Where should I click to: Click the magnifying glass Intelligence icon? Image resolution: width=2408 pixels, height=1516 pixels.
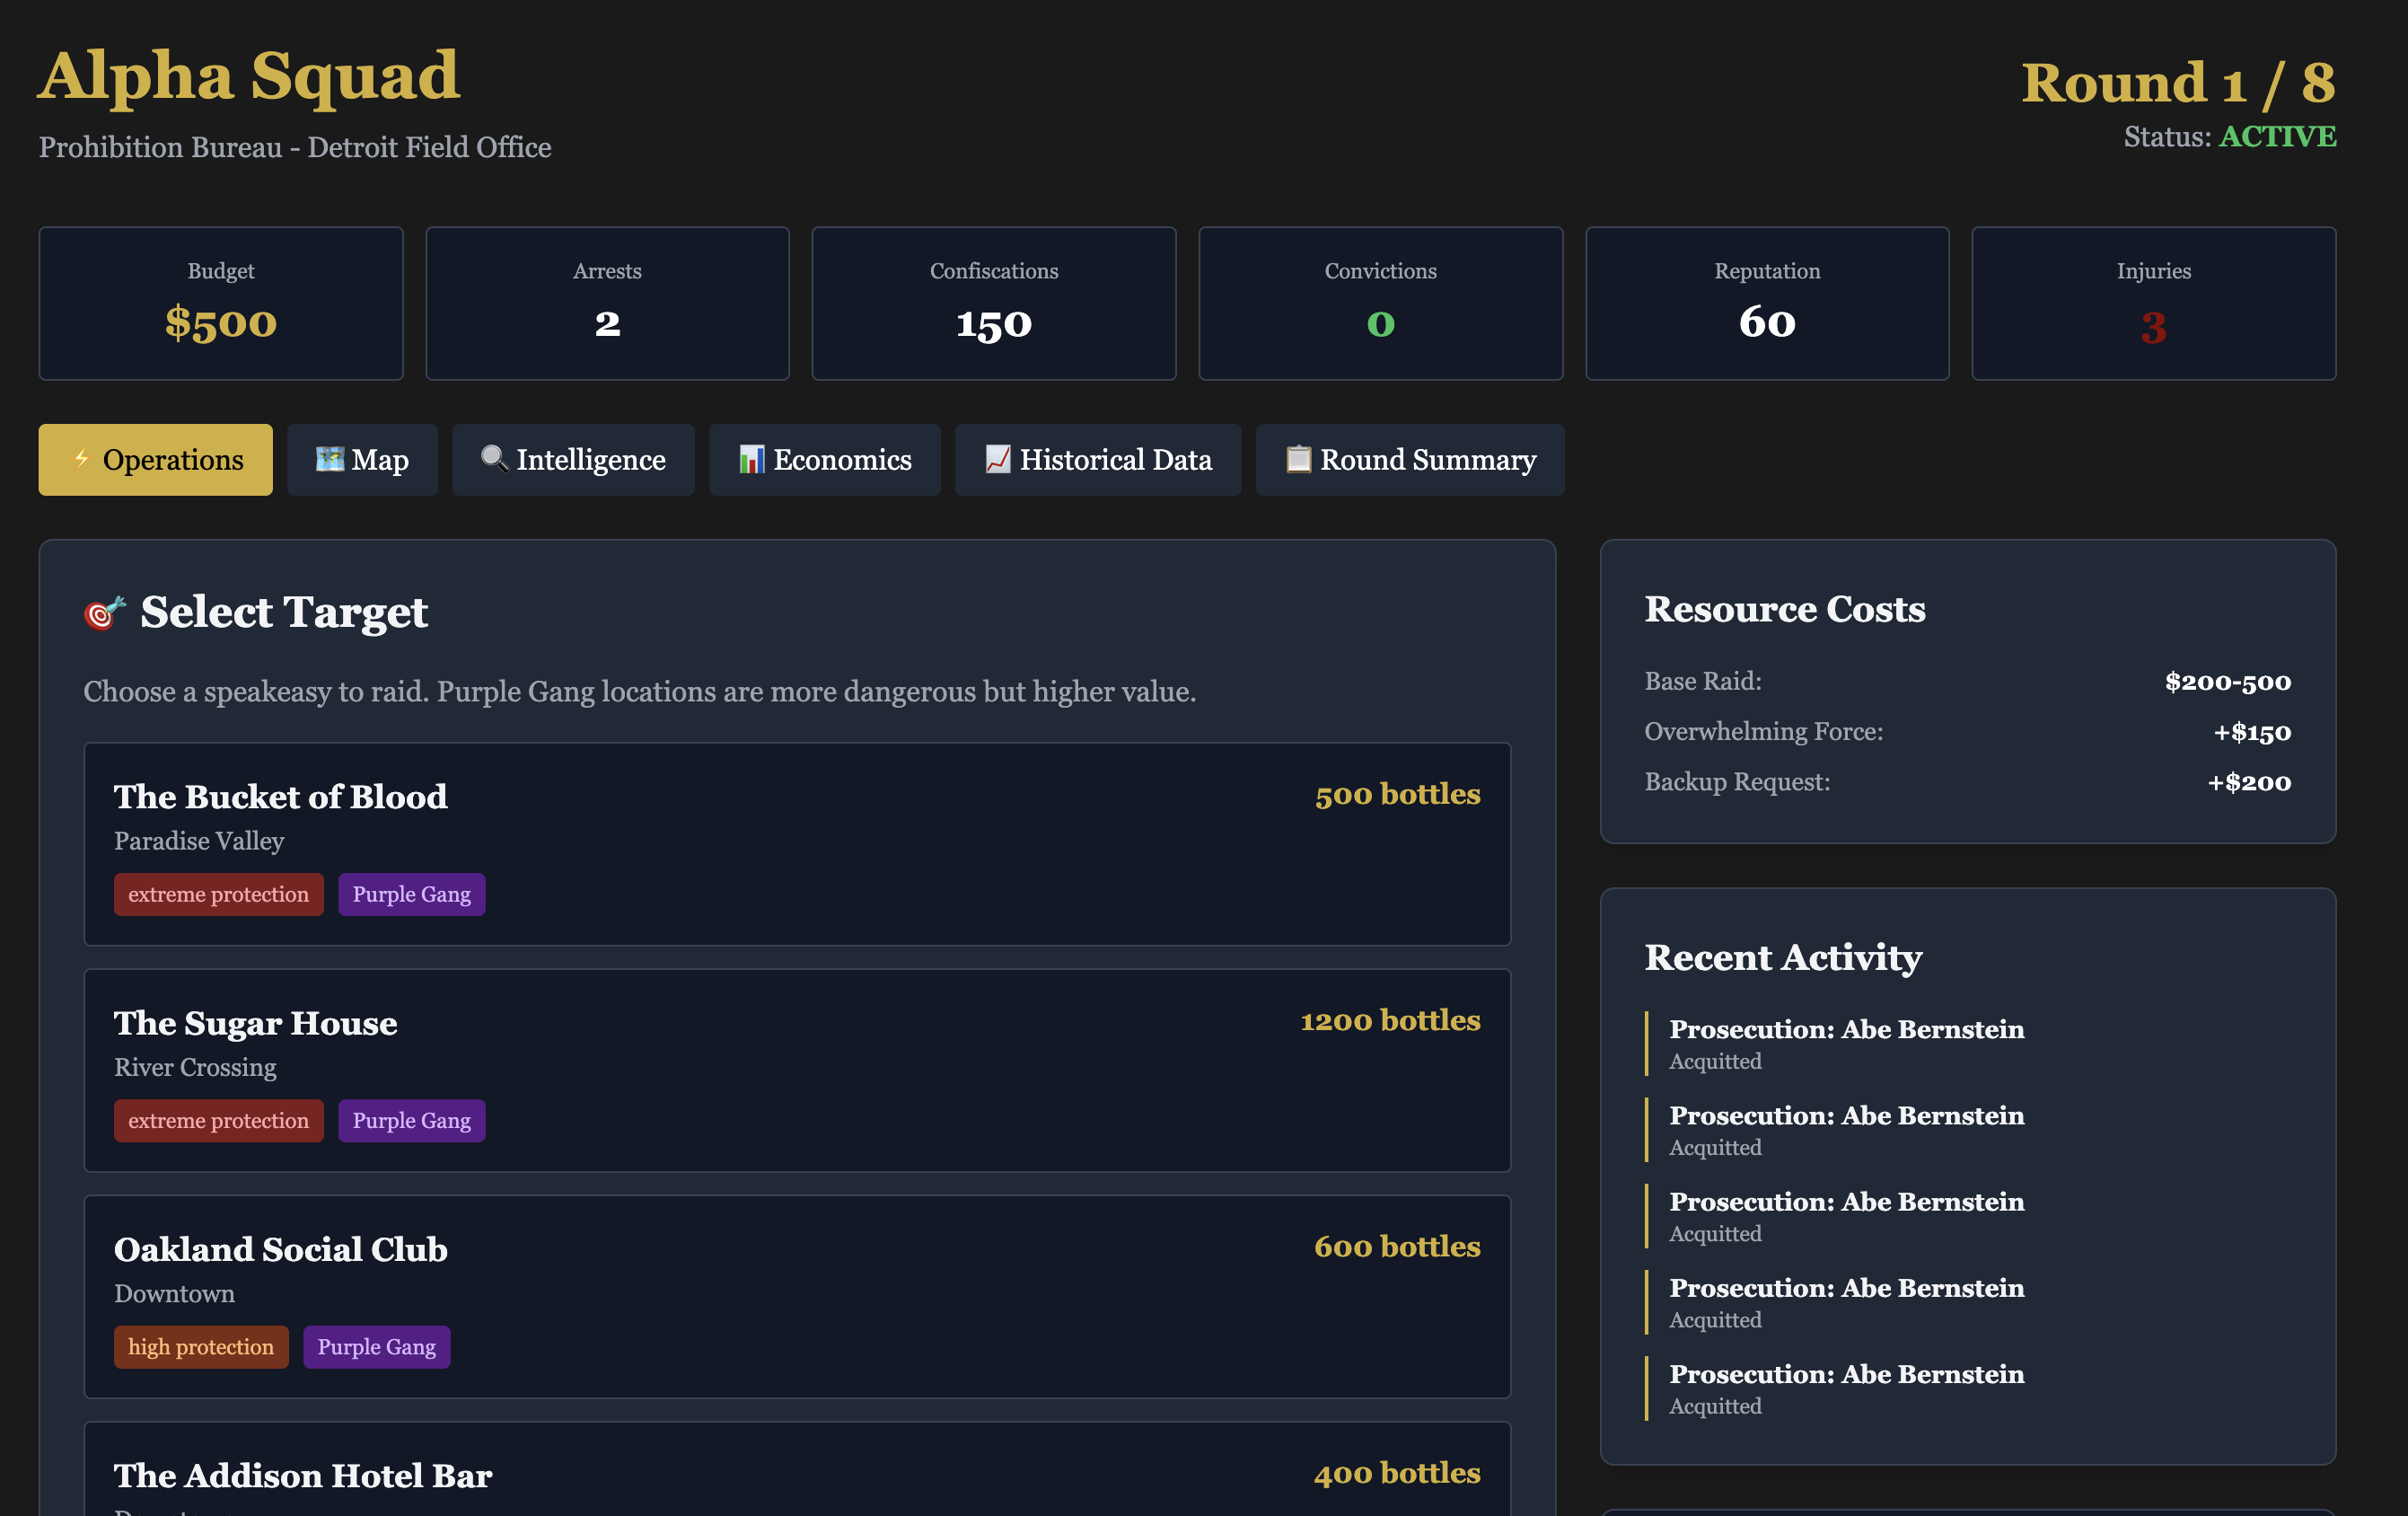(x=494, y=459)
